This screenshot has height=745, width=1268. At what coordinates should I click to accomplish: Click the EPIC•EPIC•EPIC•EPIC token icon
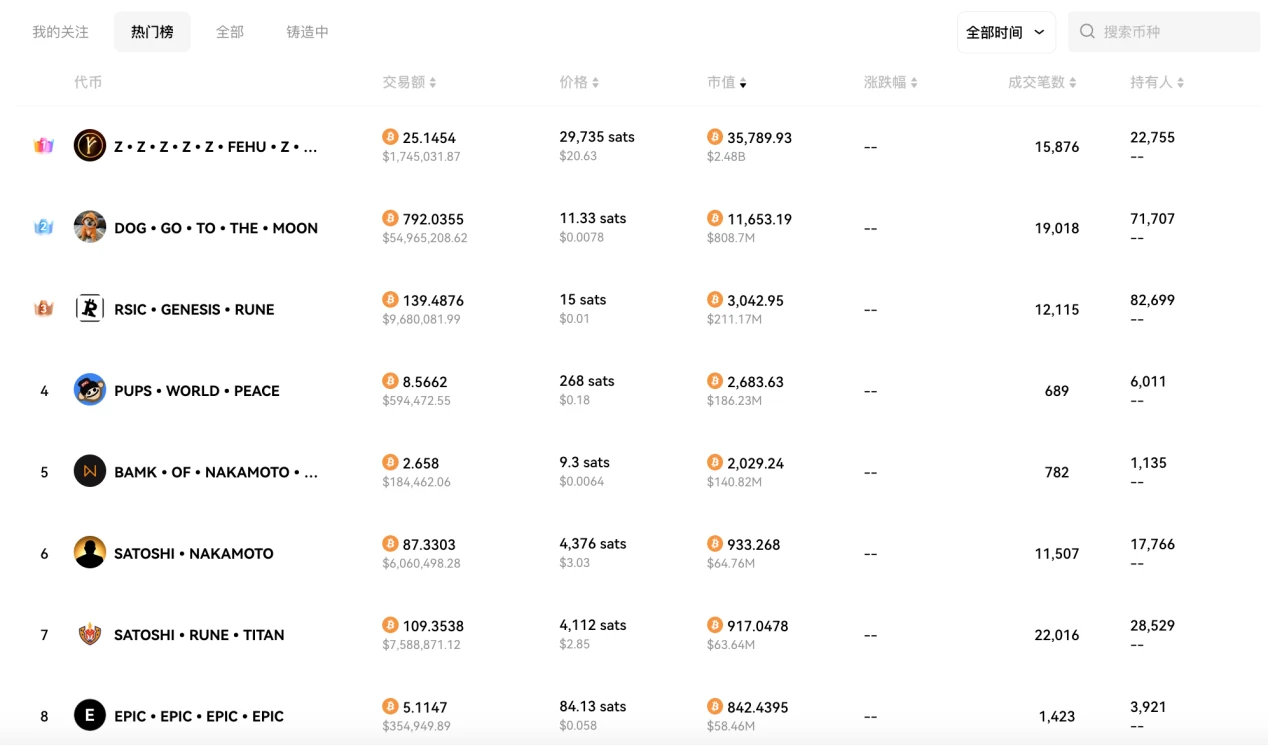tap(90, 715)
